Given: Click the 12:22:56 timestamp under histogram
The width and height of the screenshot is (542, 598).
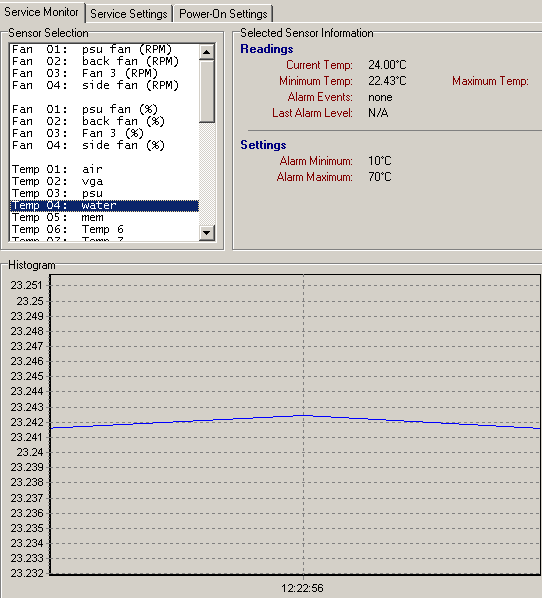Looking at the screenshot, I should pos(302,588).
